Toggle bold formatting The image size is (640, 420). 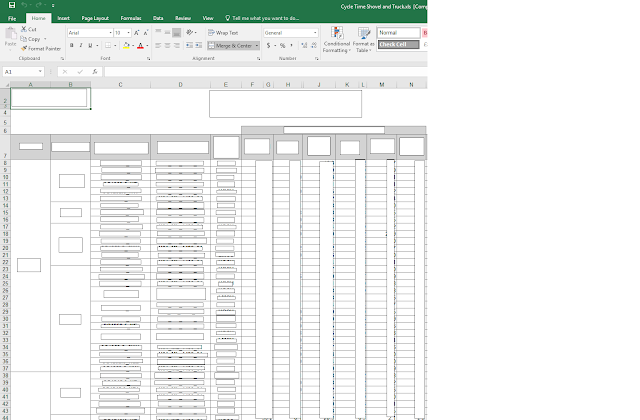point(72,45)
